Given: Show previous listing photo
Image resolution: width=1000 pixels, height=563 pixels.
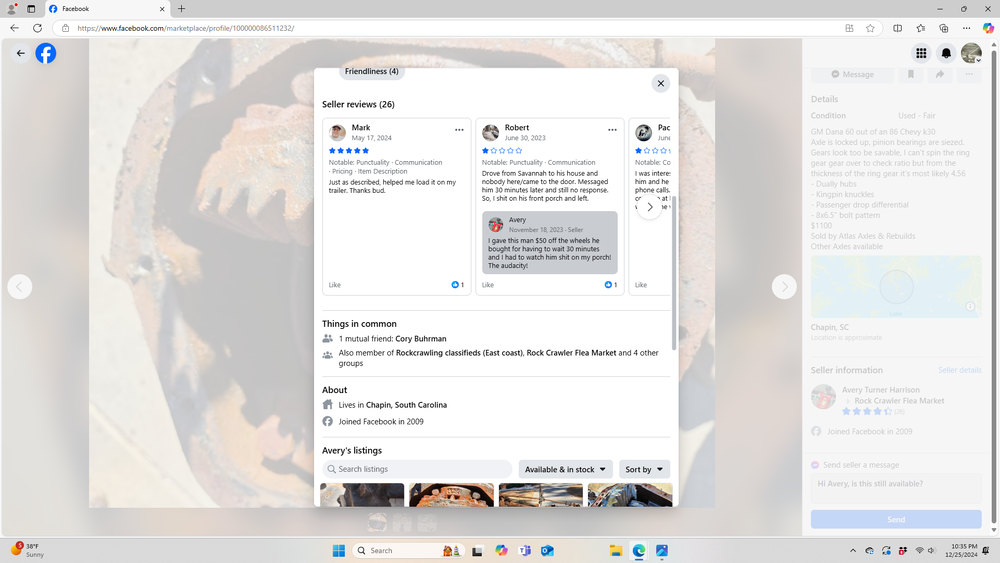Looking at the screenshot, I should point(20,287).
